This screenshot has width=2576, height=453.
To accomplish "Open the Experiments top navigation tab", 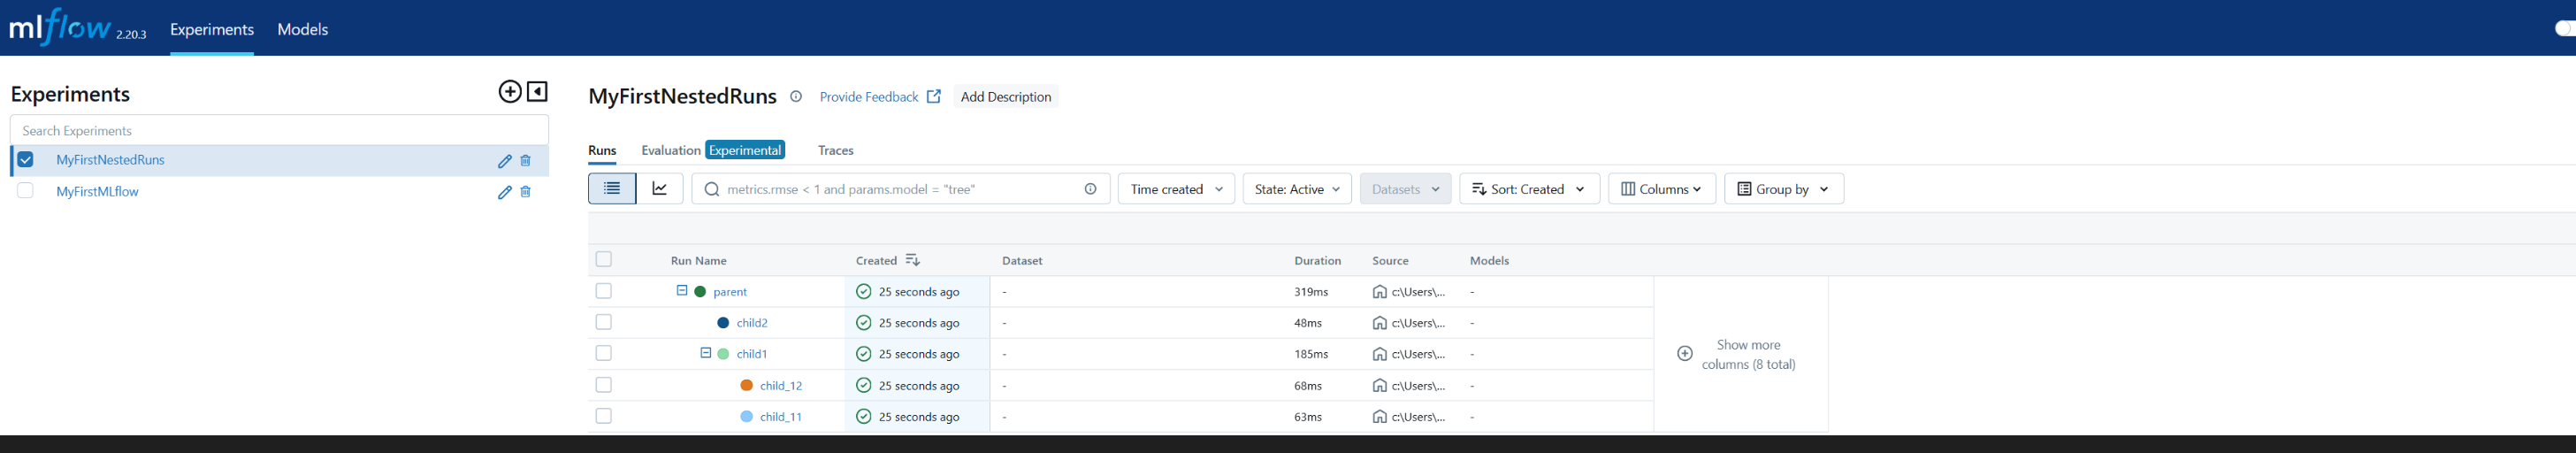I will 212,29.
